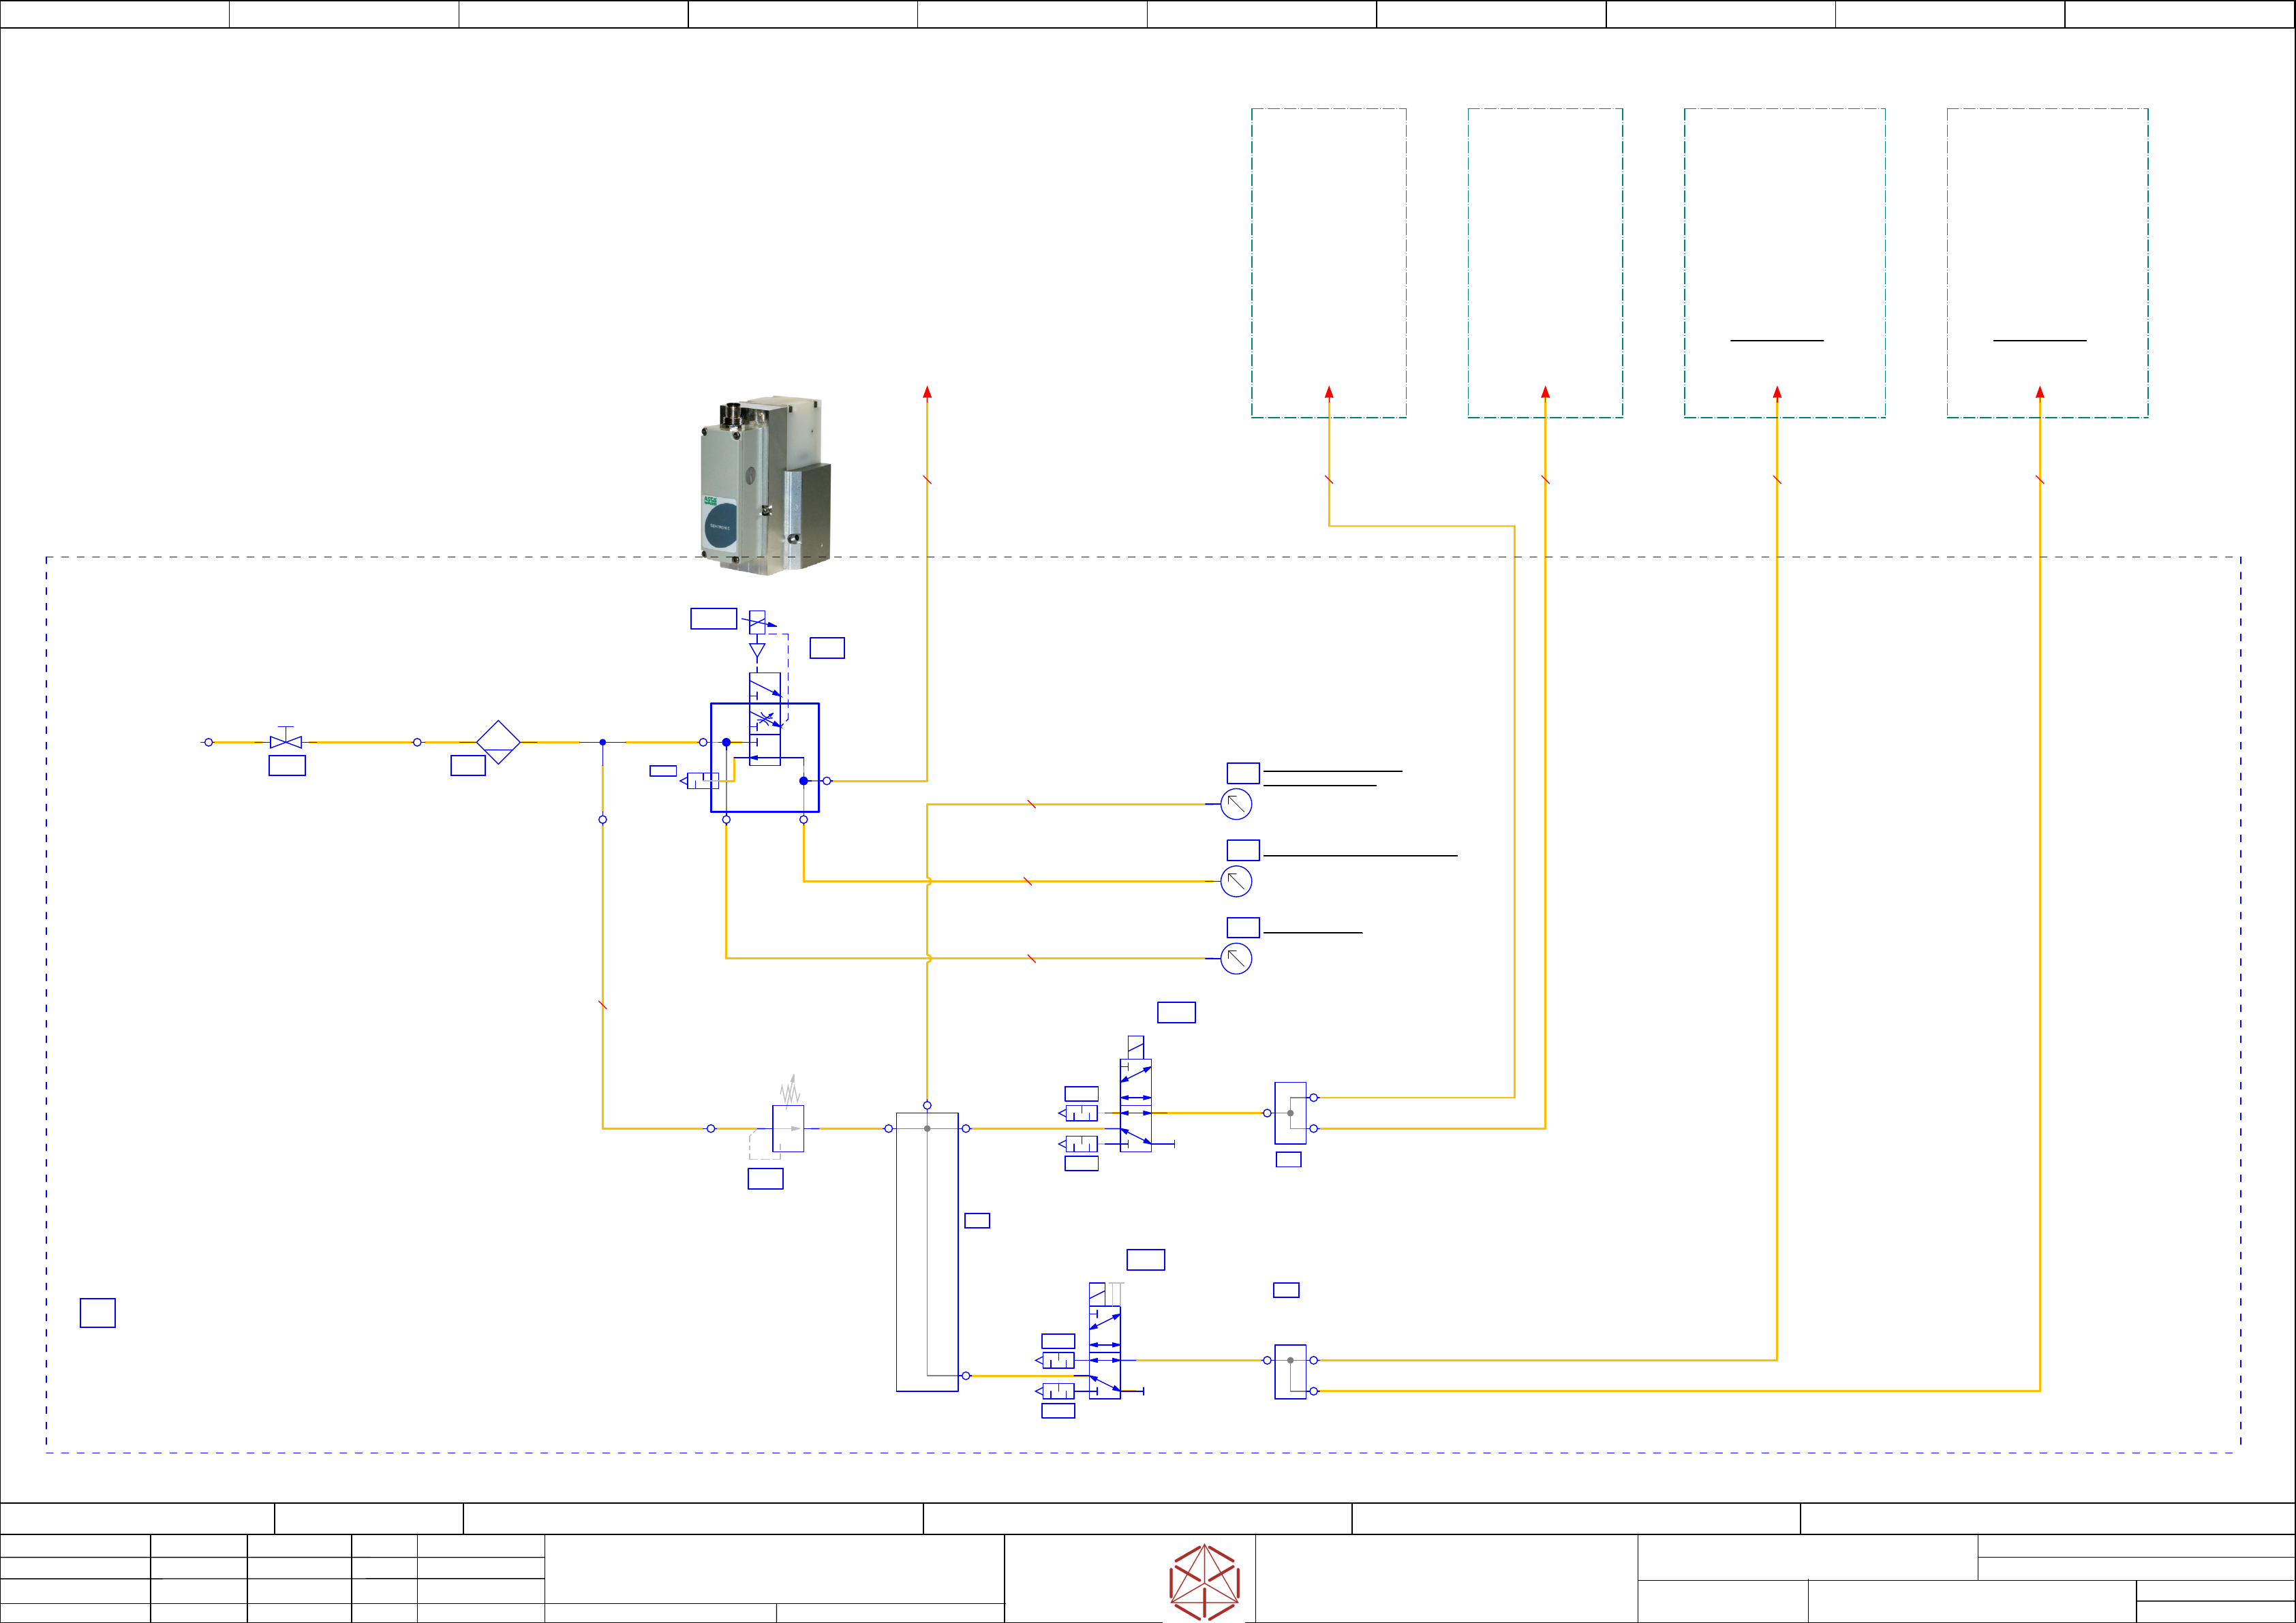
Task: Click the red hexagon company logo
Action: tap(1204, 1582)
